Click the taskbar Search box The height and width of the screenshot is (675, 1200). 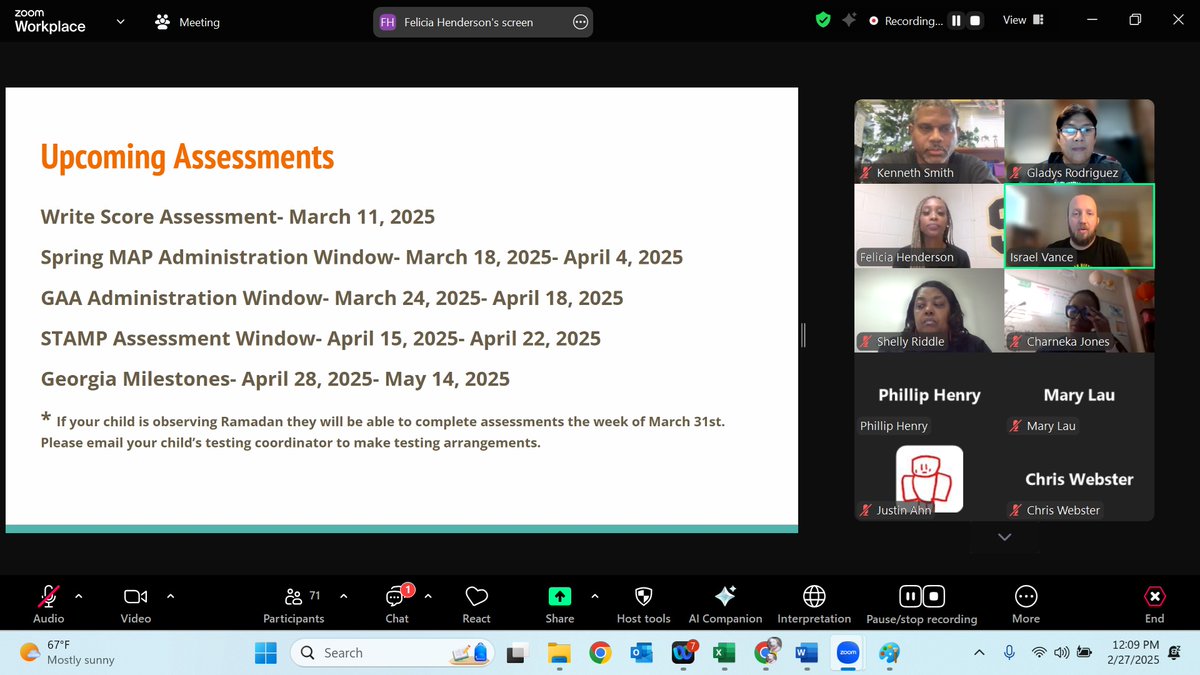point(393,653)
